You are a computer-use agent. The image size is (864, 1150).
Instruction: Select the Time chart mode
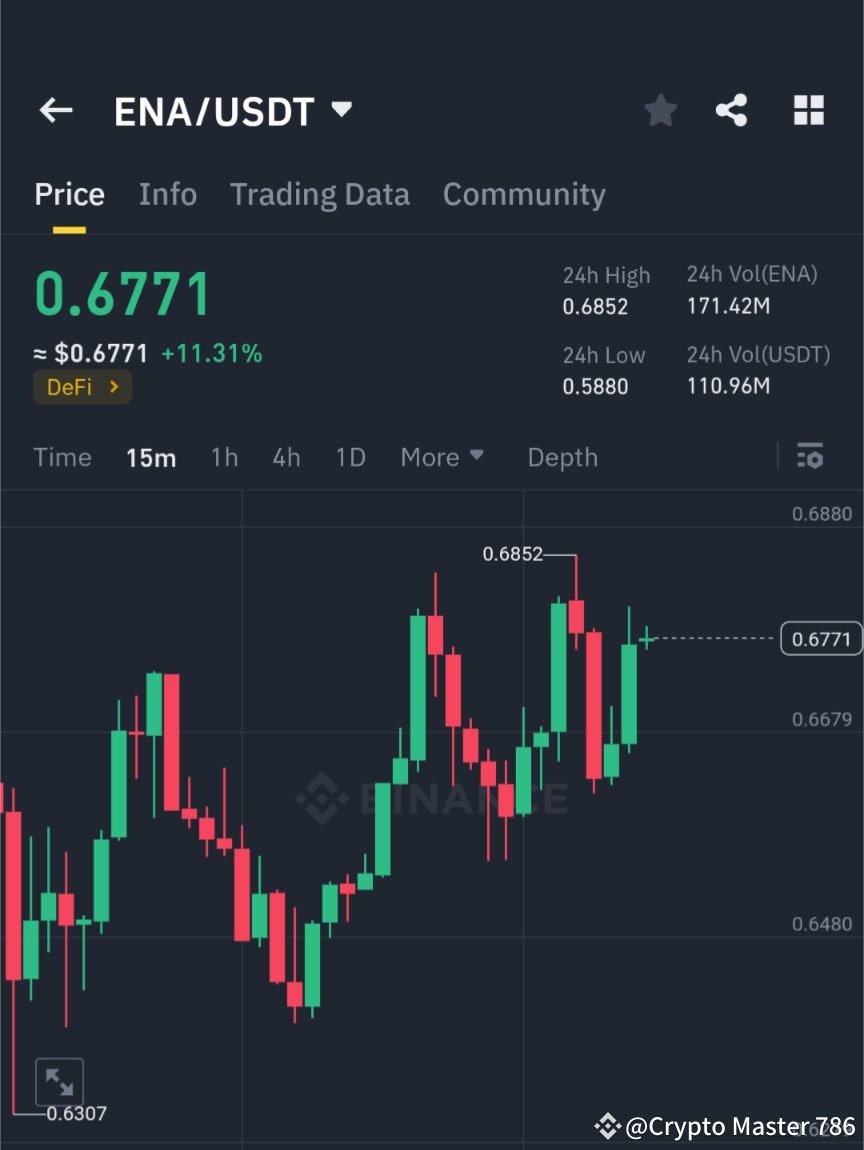click(62, 457)
